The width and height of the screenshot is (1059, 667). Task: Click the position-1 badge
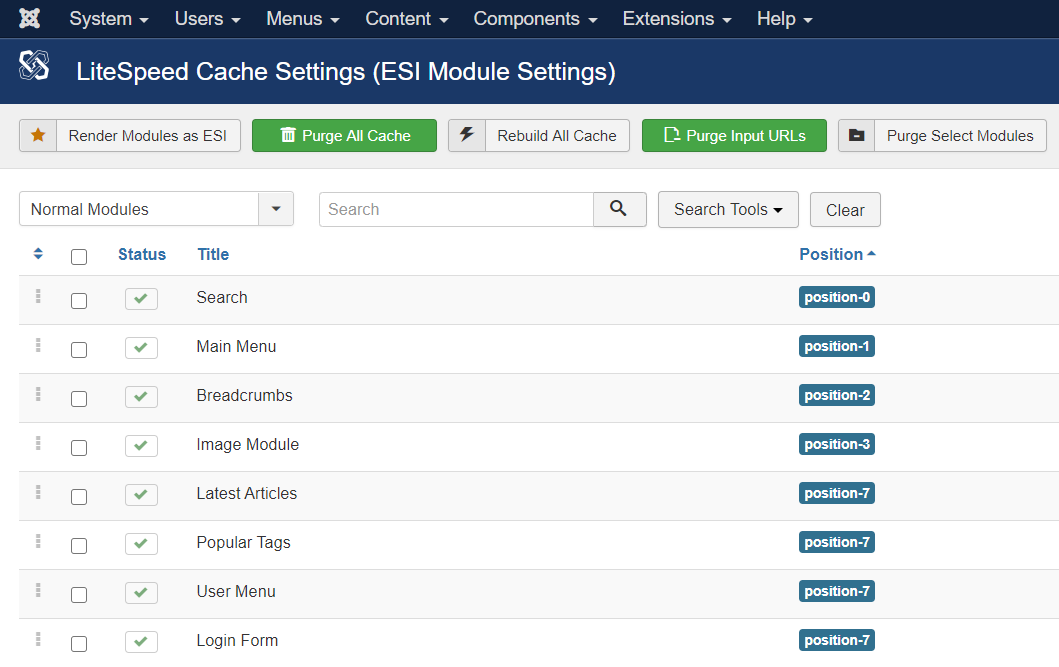(x=837, y=346)
